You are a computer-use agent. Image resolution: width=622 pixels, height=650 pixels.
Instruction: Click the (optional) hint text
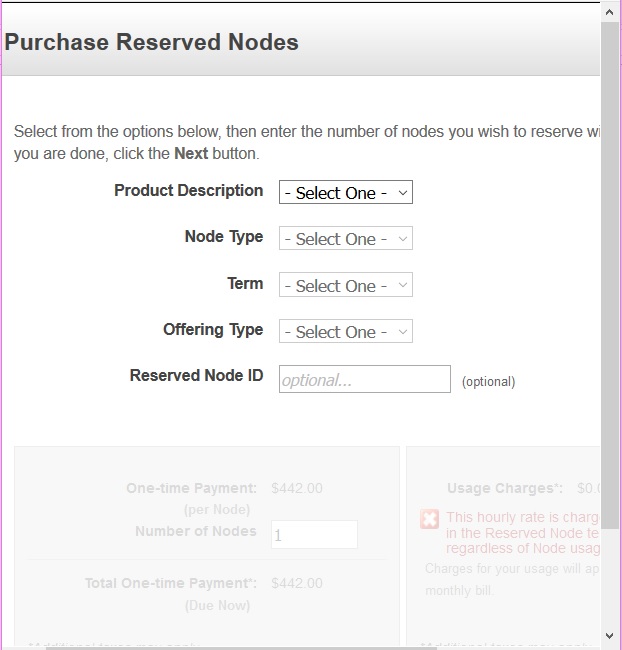click(x=488, y=382)
